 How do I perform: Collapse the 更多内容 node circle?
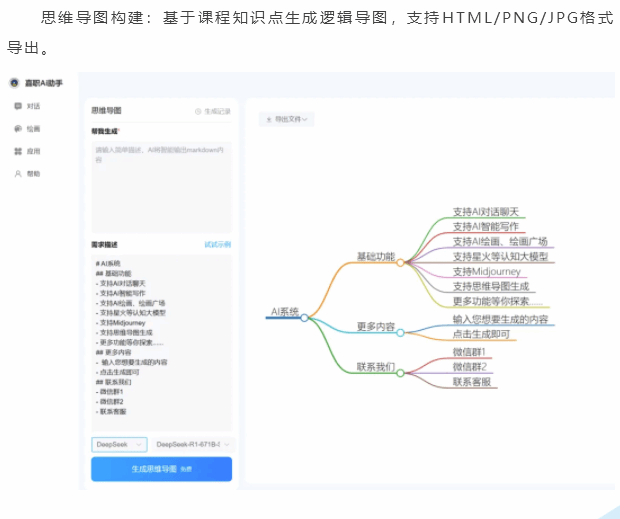click(399, 333)
